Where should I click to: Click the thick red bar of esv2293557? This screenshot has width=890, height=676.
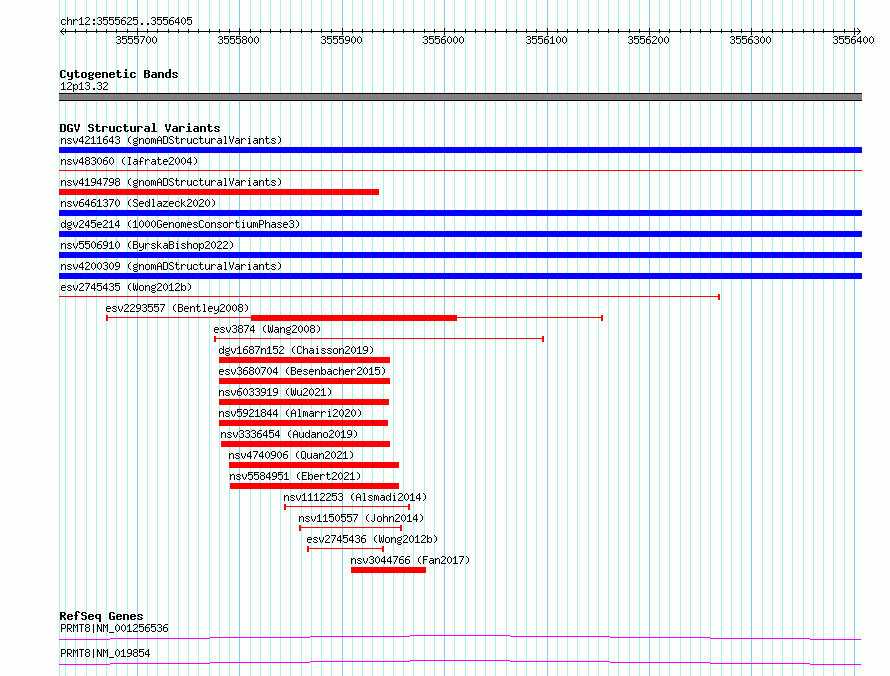click(354, 318)
